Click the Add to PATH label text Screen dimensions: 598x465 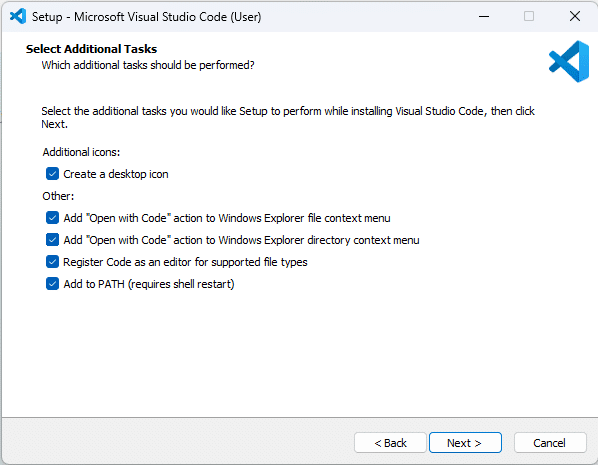click(x=149, y=284)
